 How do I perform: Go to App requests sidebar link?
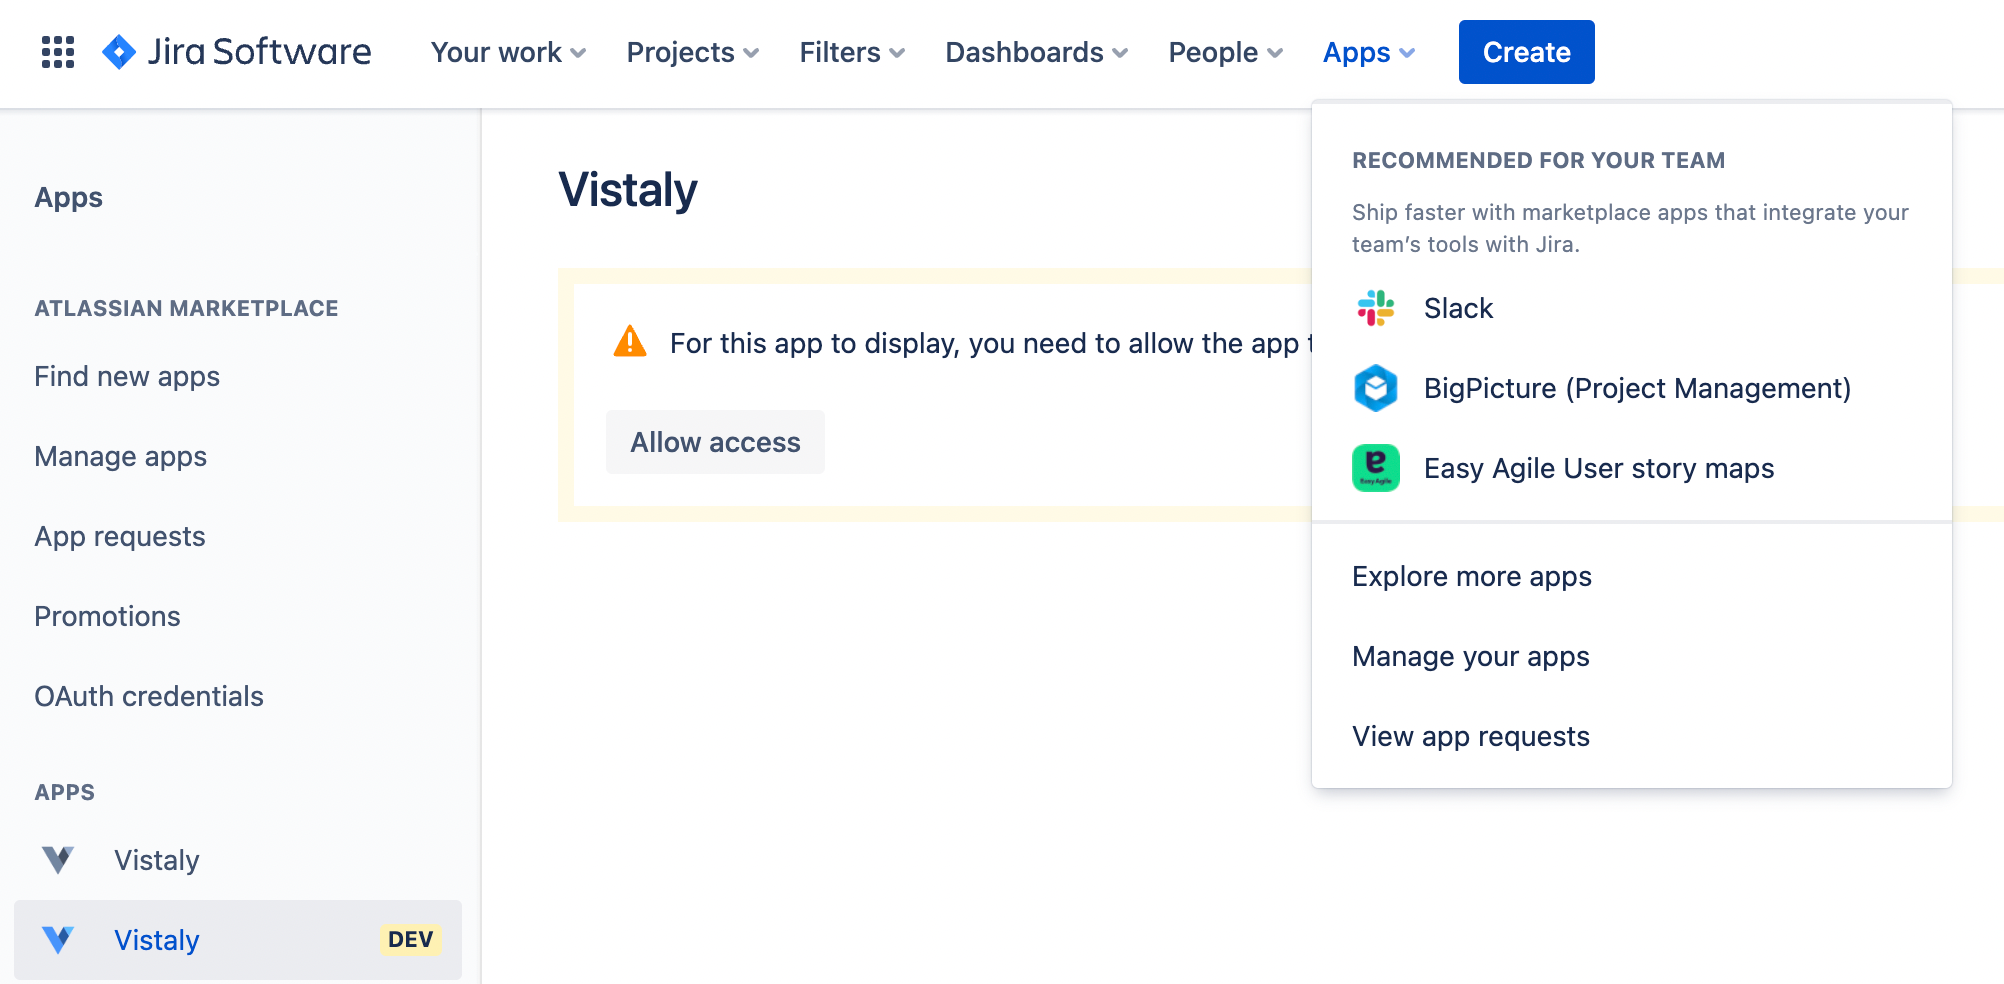[x=238, y=536]
